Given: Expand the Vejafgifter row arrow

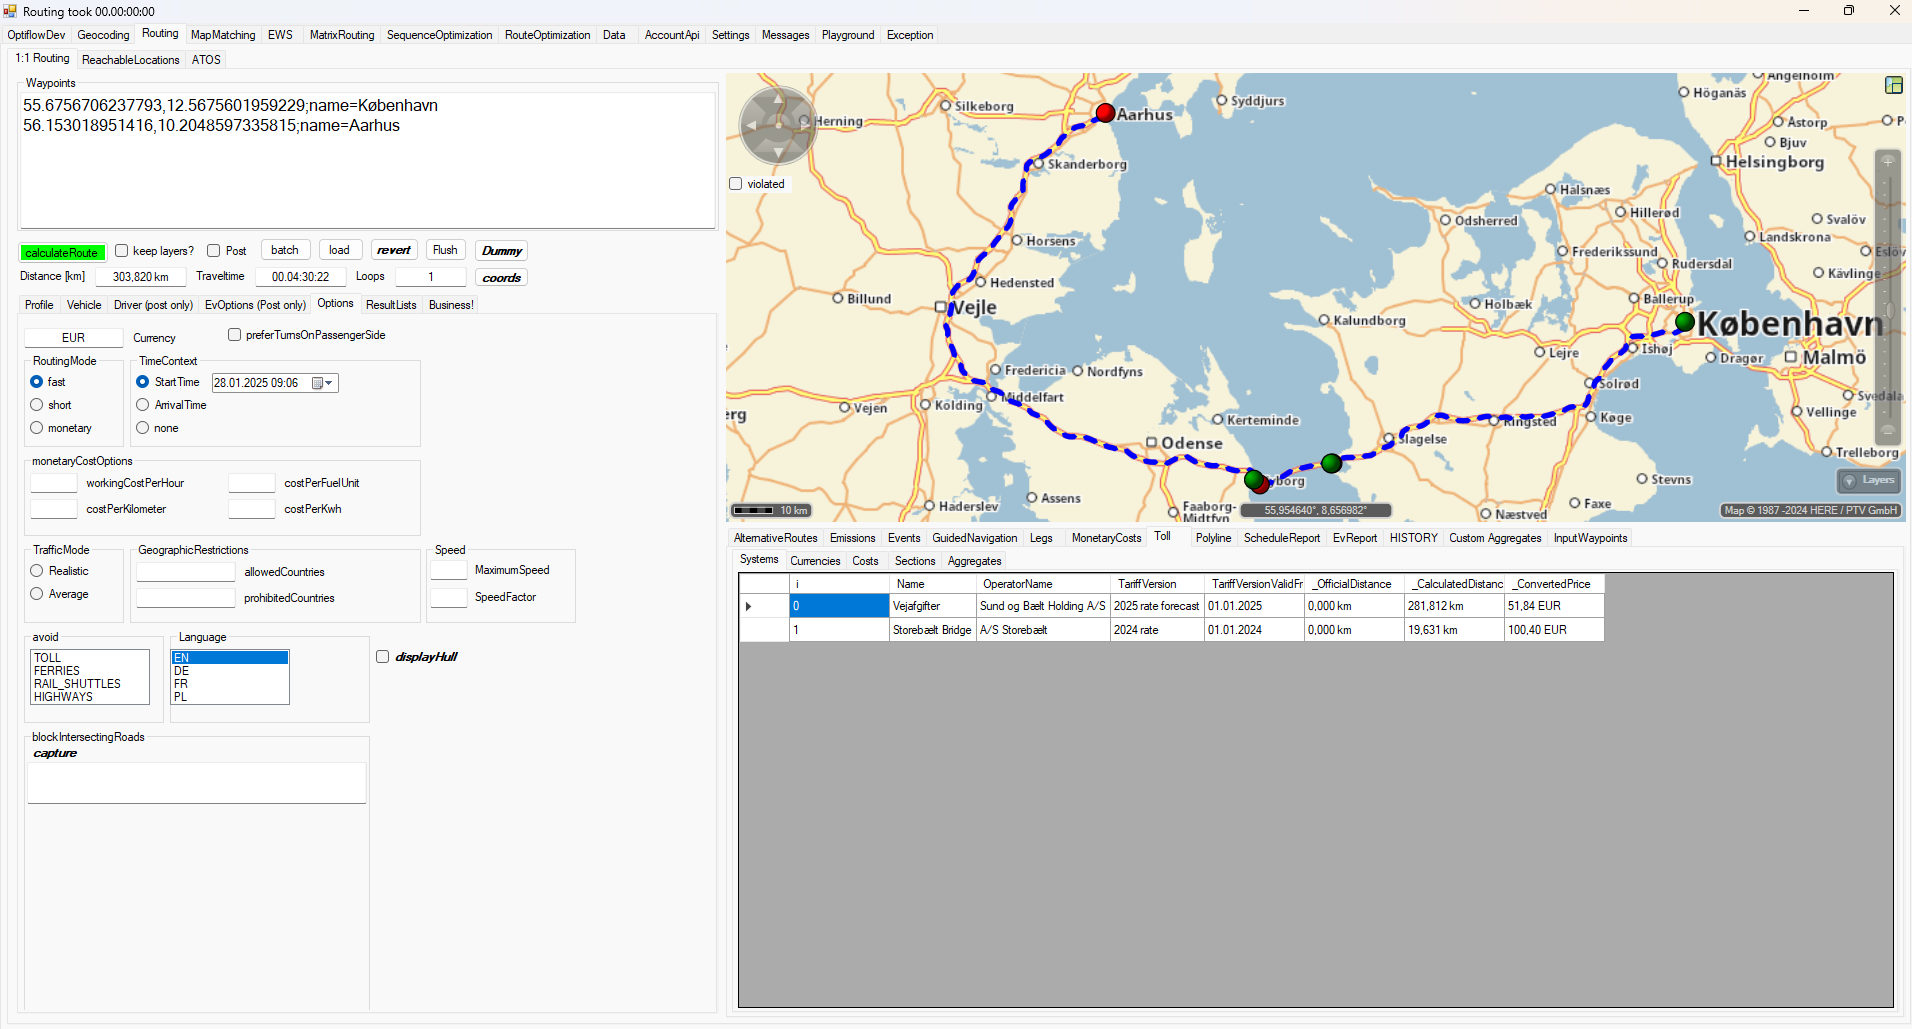Looking at the screenshot, I should pos(748,606).
